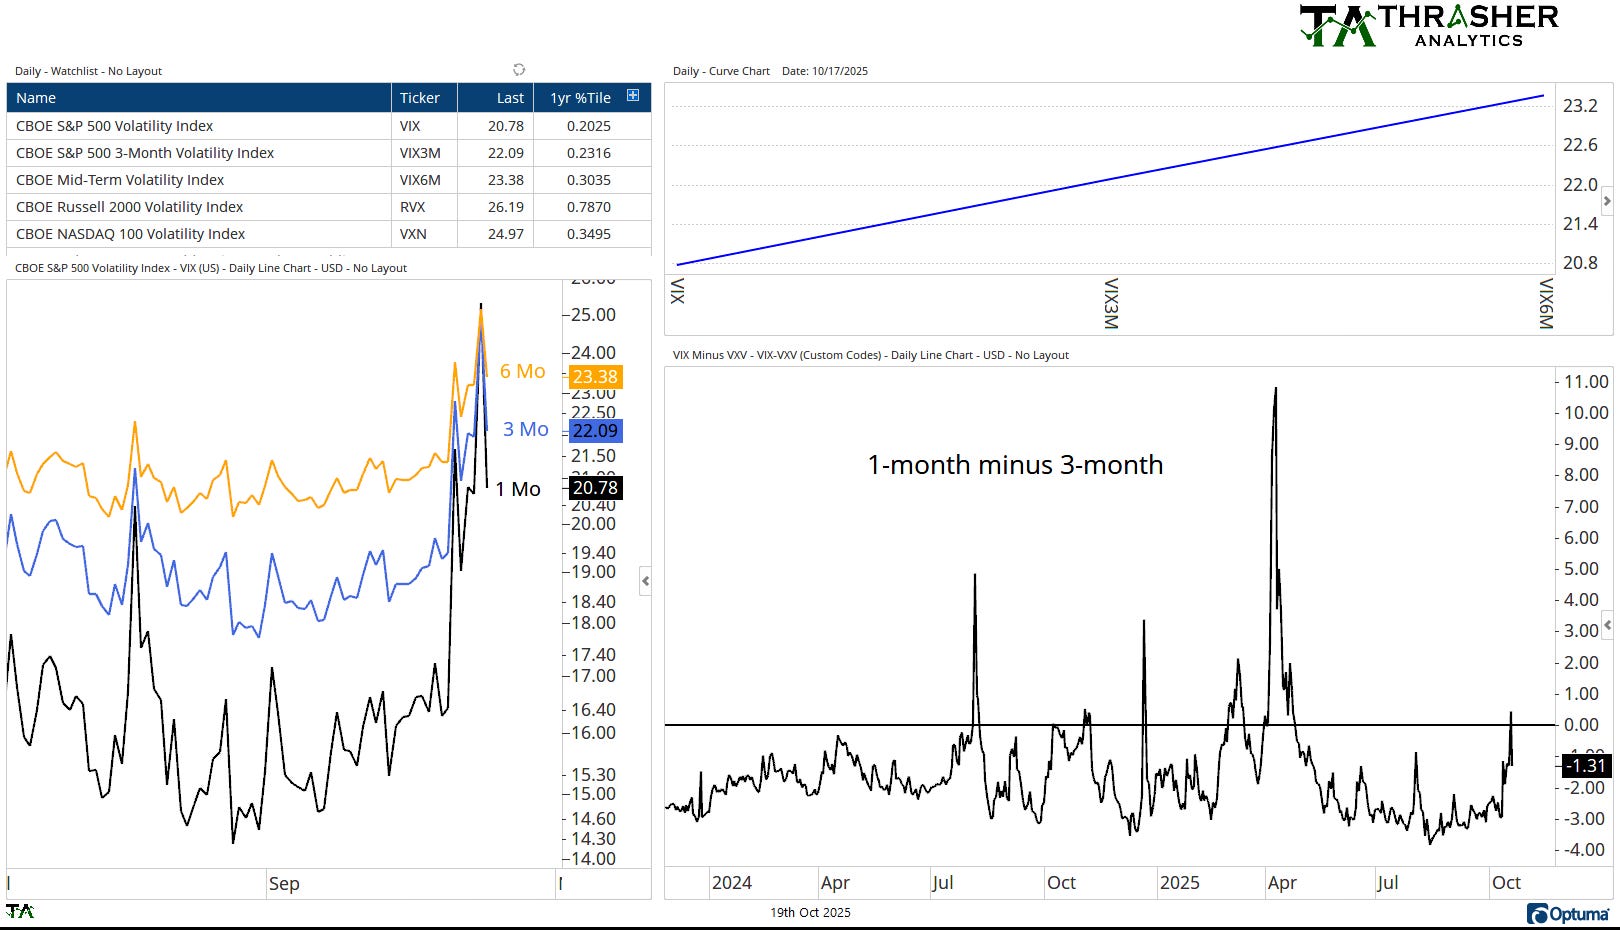Viewport: 1620px width, 930px height.
Task: Click the Thrasher Analytics logo
Action: coord(1429,25)
